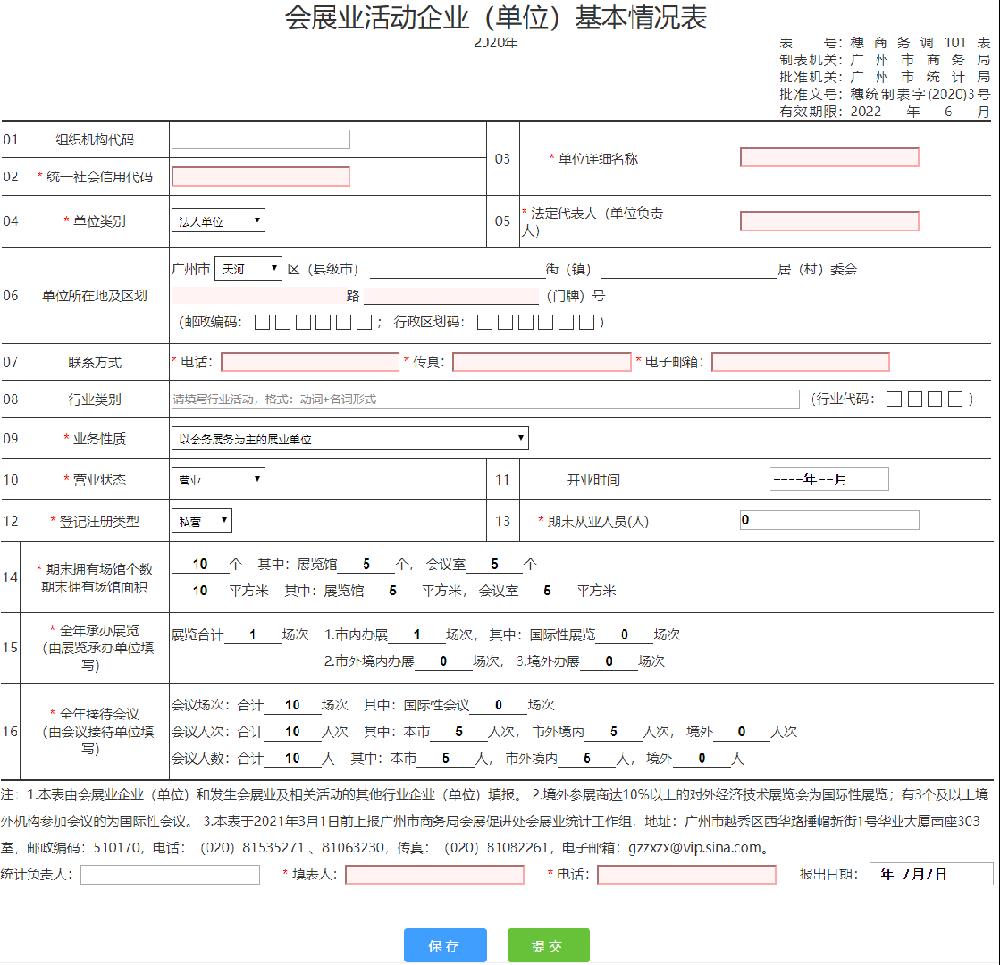Click the 全年承办展览 label
1000x965 pixels.
(x=99, y=631)
